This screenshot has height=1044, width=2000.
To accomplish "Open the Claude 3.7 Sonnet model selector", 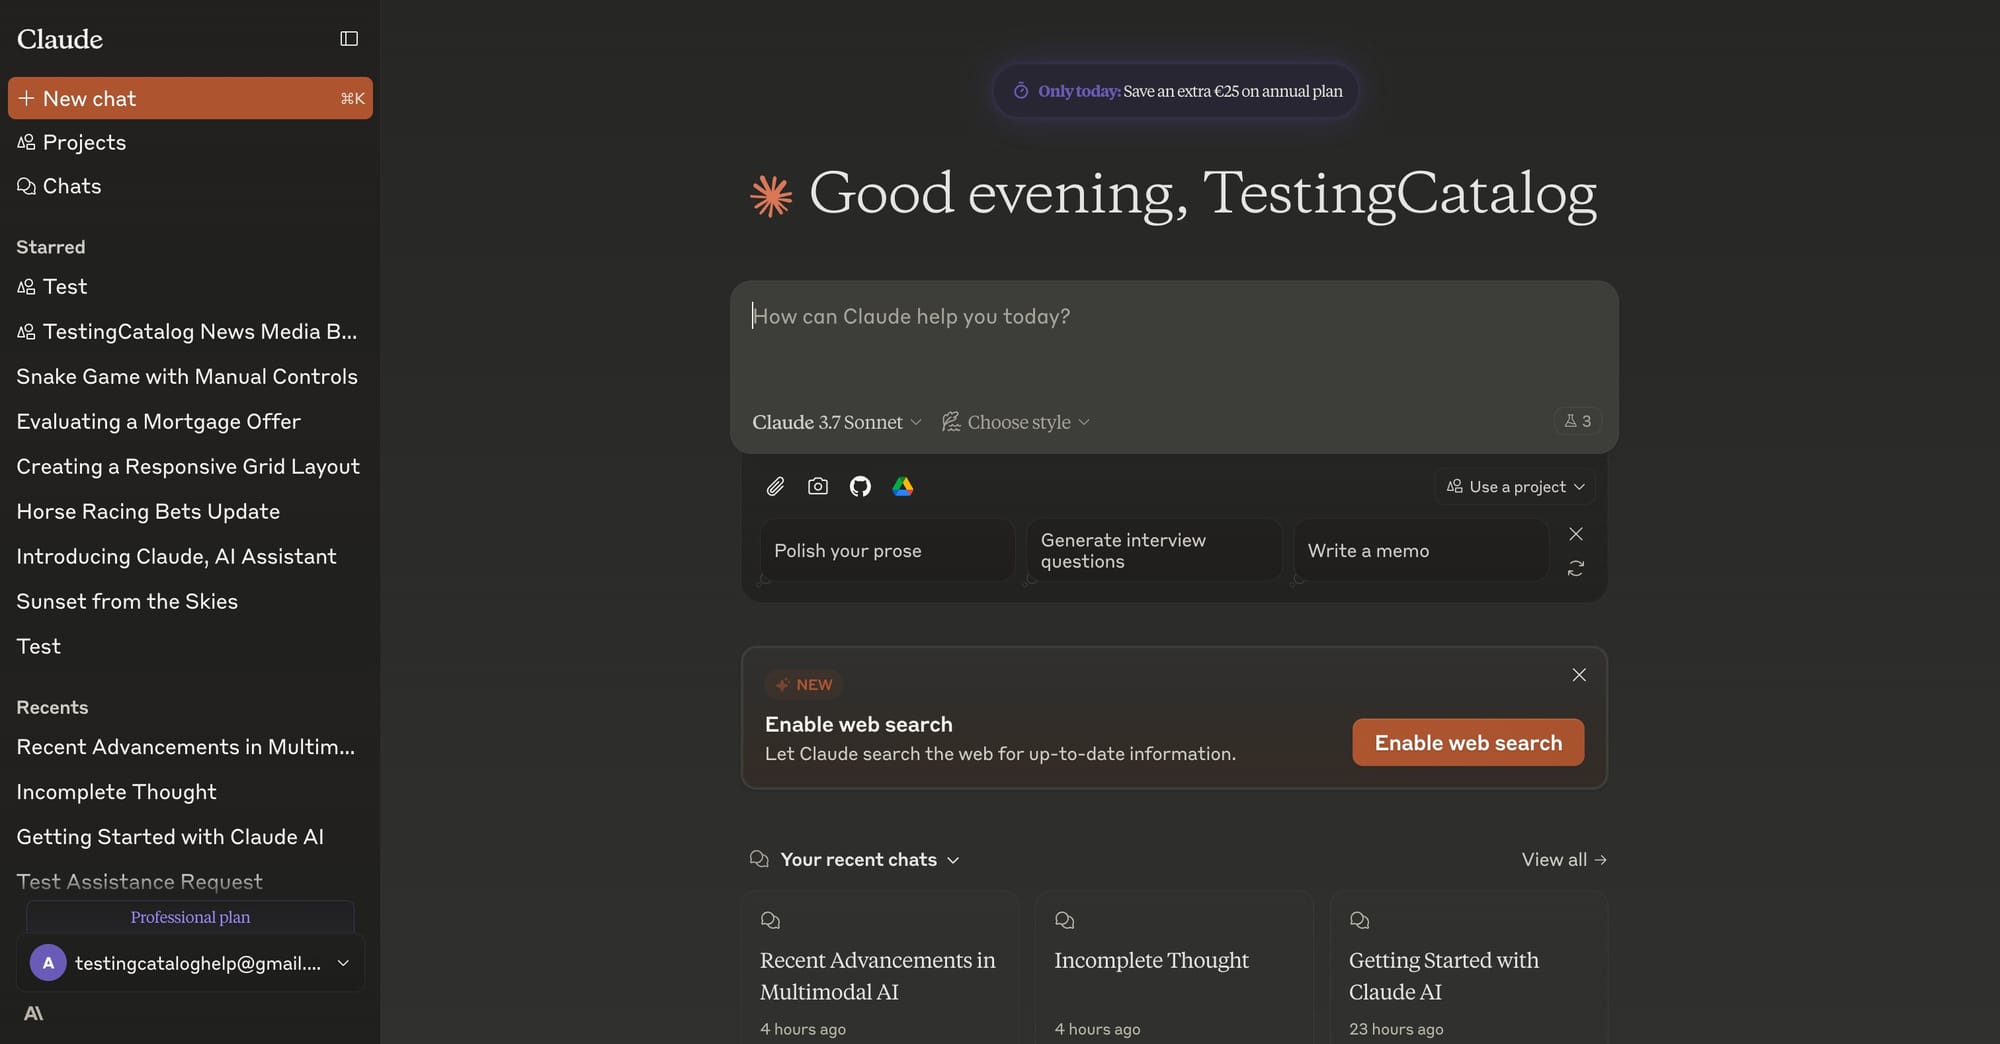I will point(837,422).
